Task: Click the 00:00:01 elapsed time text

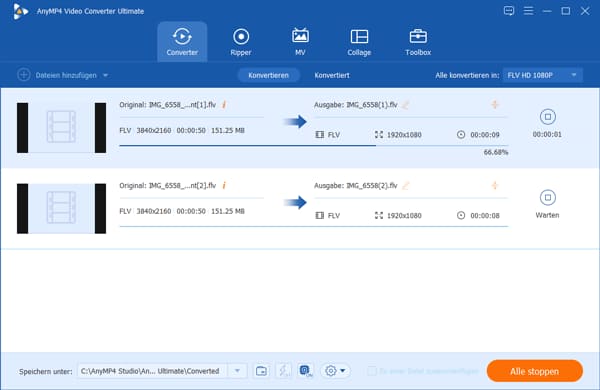Action: coord(547,134)
